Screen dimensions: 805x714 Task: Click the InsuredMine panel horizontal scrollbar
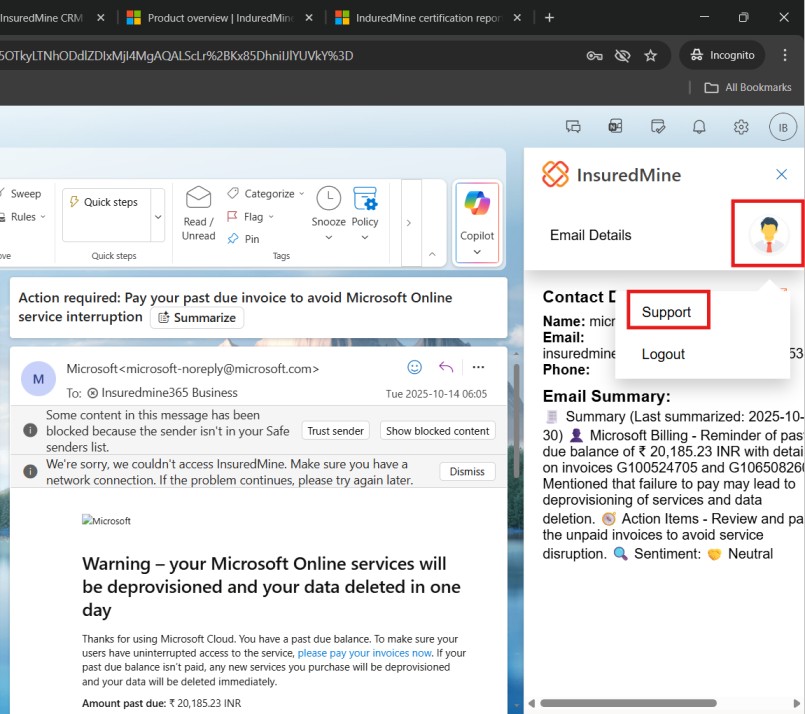(x=630, y=703)
